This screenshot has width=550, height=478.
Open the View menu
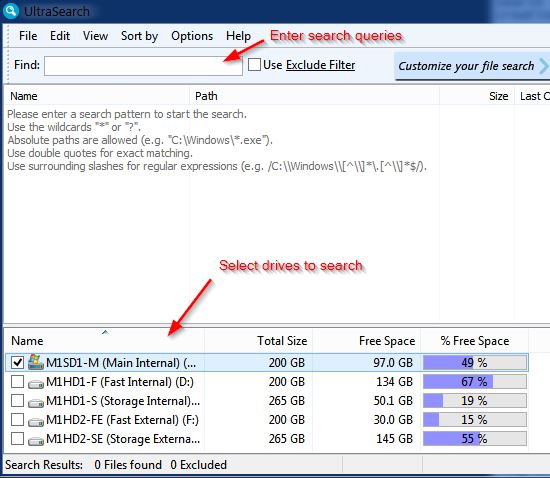pyautogui.click(x=95, y=36)
